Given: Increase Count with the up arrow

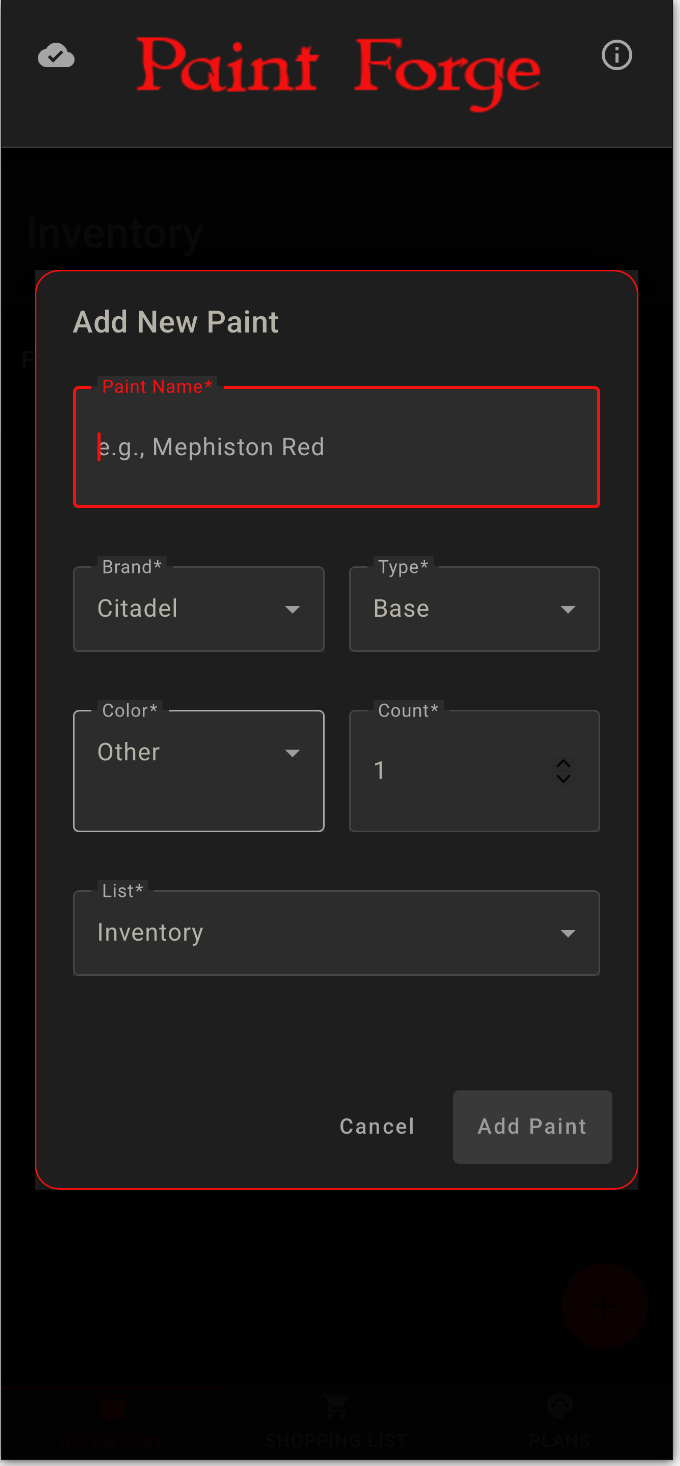Looking at the screenshot, I should 563,763.
